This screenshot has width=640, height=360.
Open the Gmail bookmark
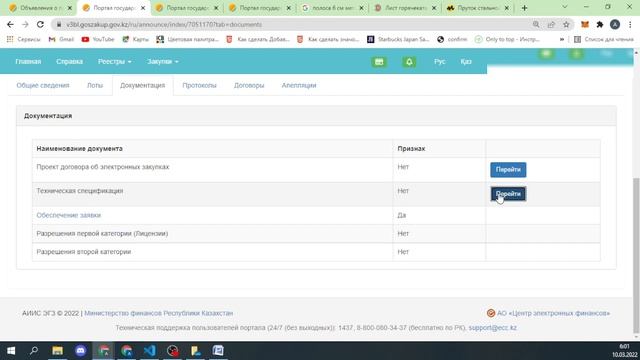pyautogui.click(x=61, y=39)
